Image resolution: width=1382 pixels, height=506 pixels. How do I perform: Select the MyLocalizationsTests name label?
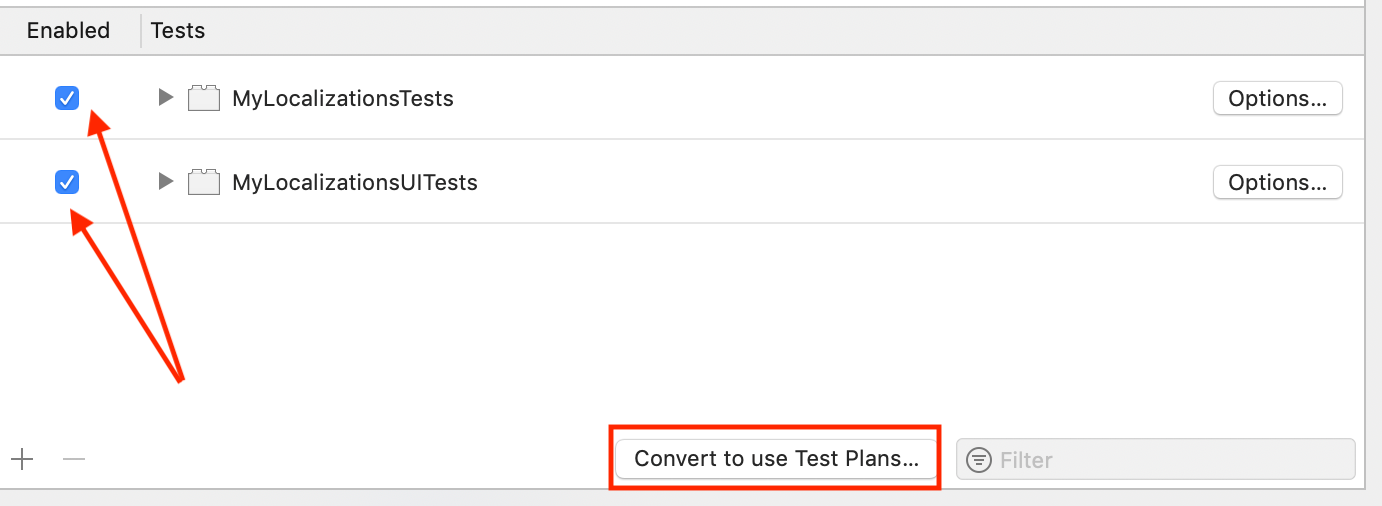[x=343, y=98]
